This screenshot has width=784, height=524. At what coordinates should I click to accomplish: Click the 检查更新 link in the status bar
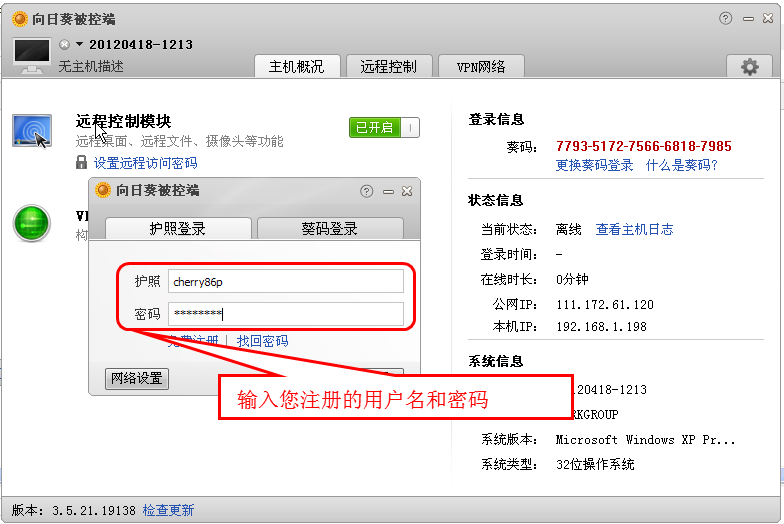pyautogui.click(x=168, y=510)
